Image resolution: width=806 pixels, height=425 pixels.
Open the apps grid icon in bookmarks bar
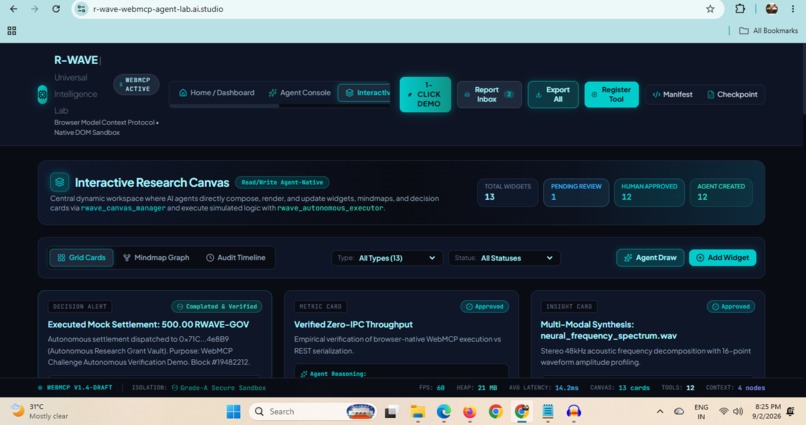[x=12, y=31]
